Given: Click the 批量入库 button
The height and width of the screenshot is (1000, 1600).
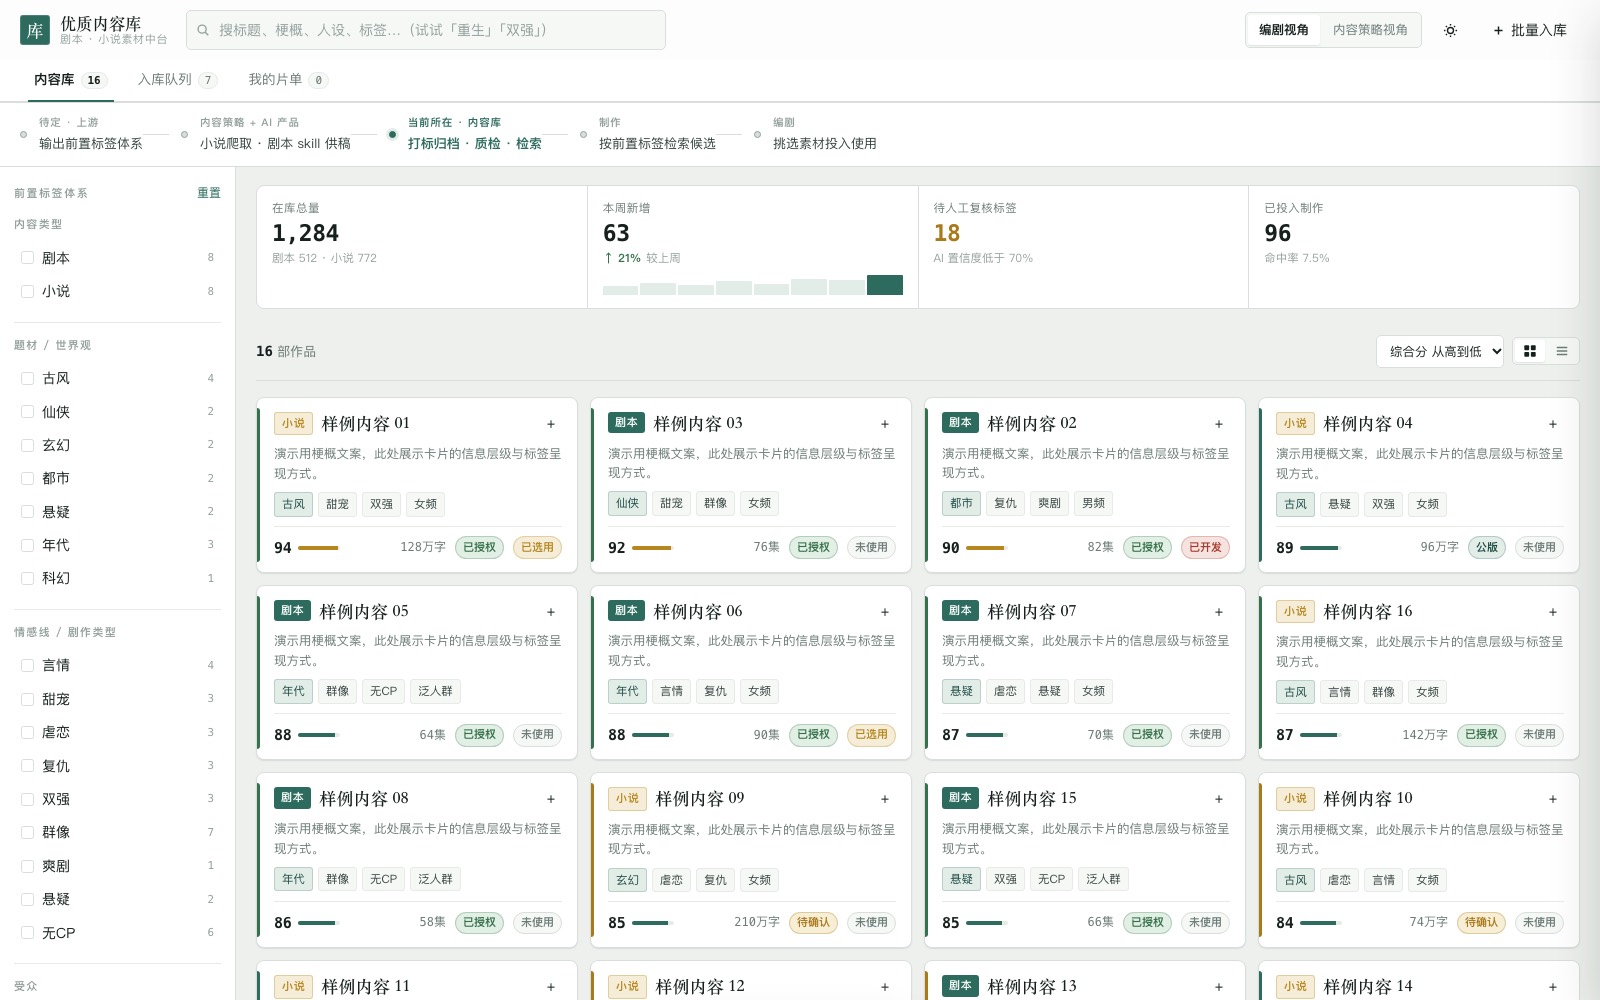Looking at the screenshot, I should (1530, 30).
